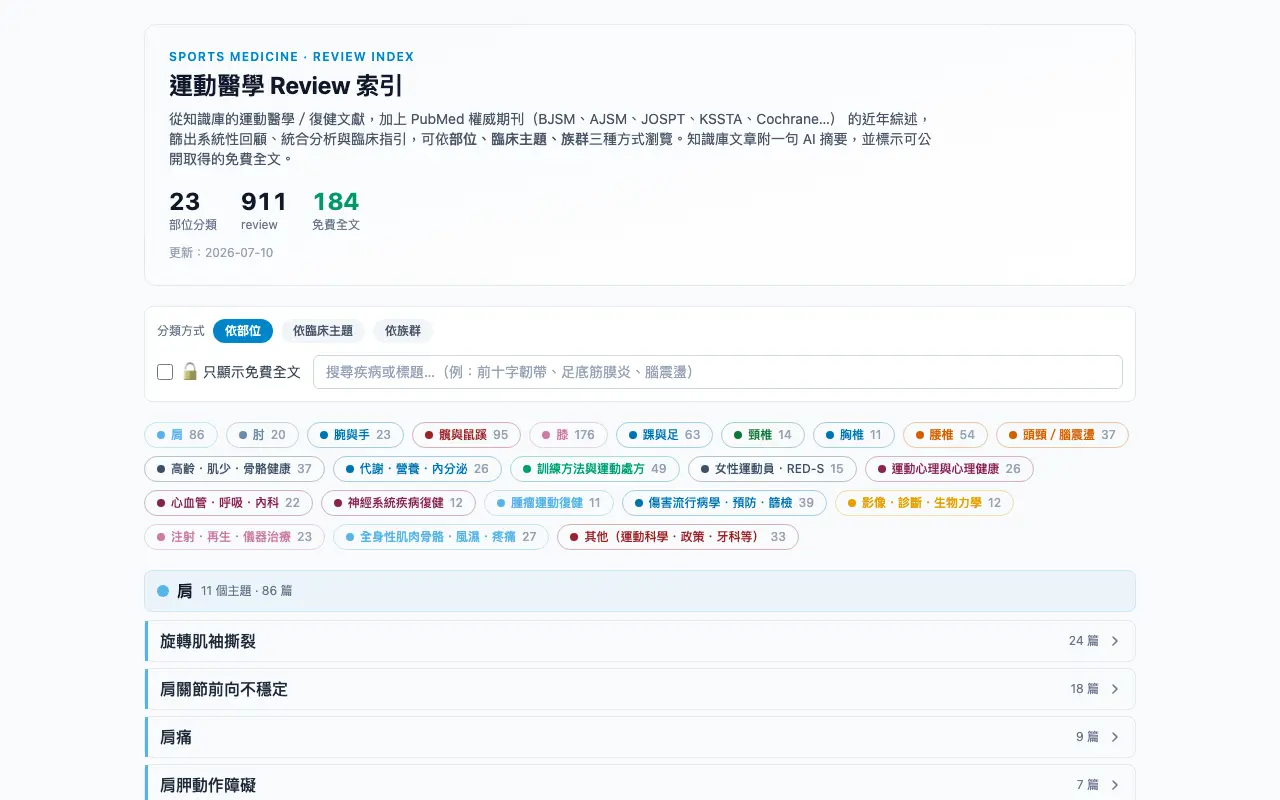Image resolution: width=1280 pixels, height=800 pixels.
Task: Choose the 女性運動員・RED-S chip
Action: tap(772, 469)
